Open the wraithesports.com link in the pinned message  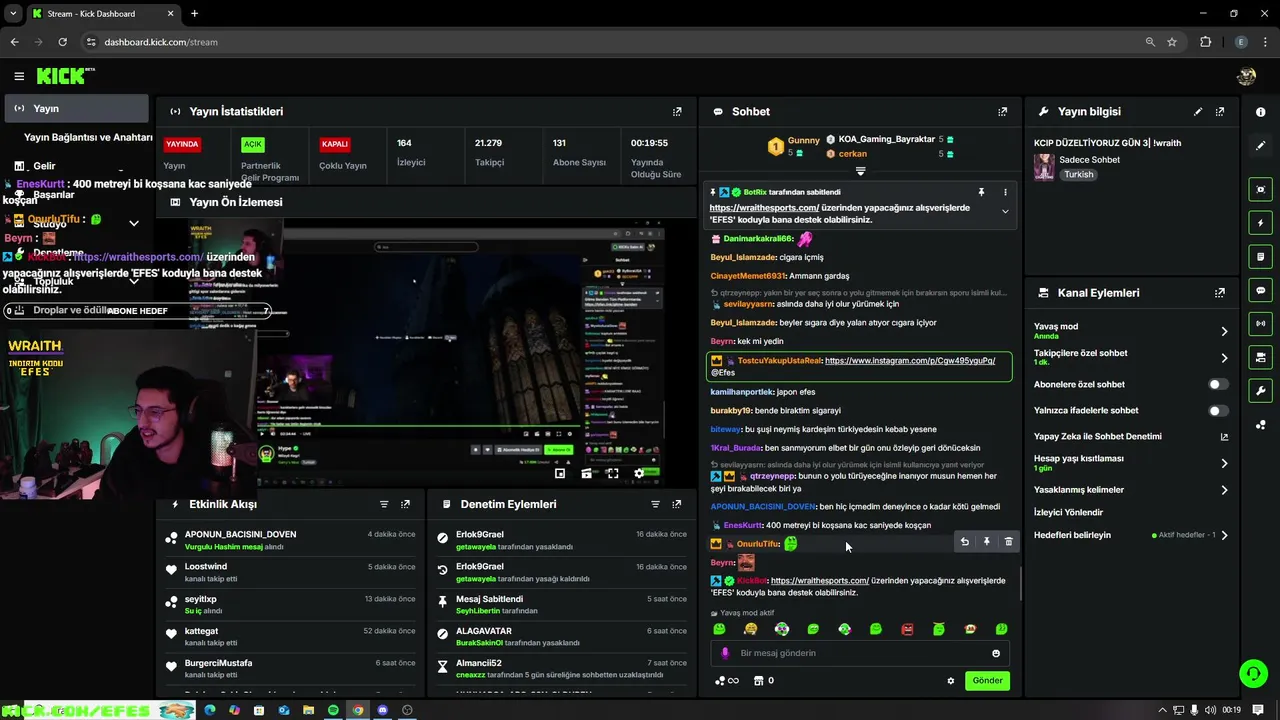(764, 208)
